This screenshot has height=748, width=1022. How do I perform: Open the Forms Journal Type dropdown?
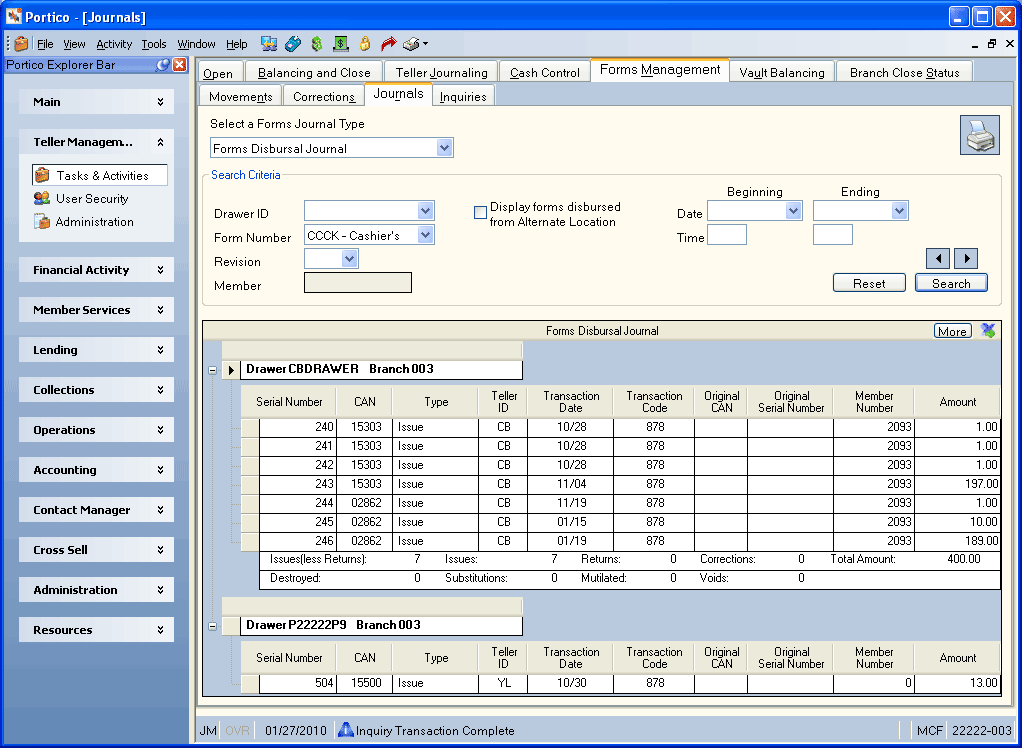444,148
